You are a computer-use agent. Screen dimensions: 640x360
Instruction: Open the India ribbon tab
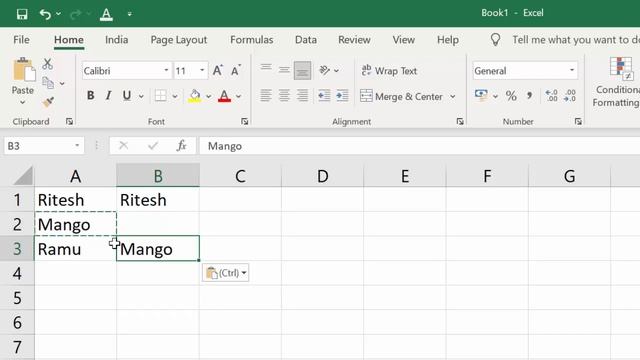[x=116, y=40]
